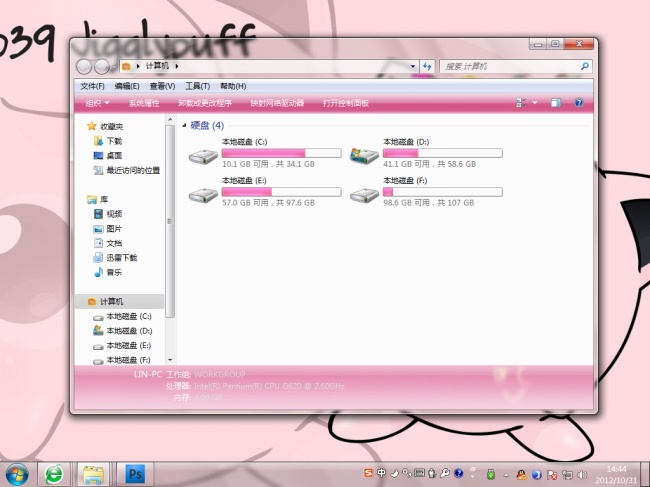Click the E: drive usage bar
The height and width of the screenshot is (487, 650).
281,191
